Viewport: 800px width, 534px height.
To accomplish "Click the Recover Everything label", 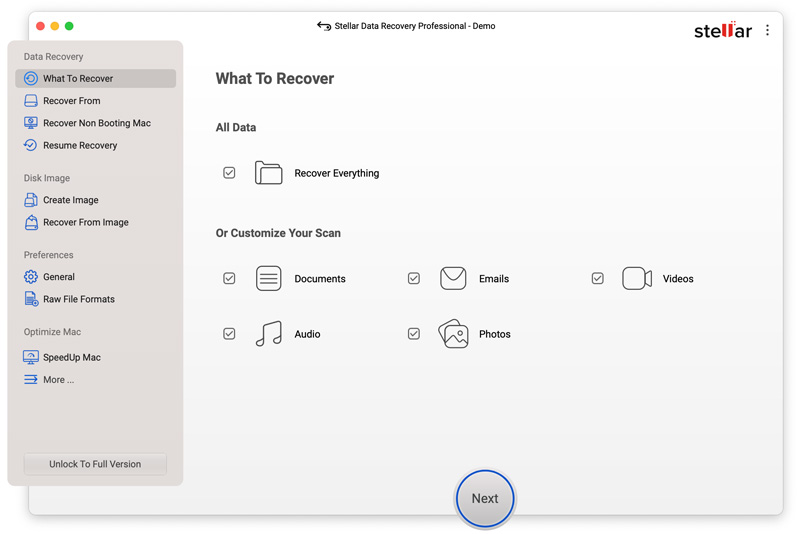I will tap(337, 173).
